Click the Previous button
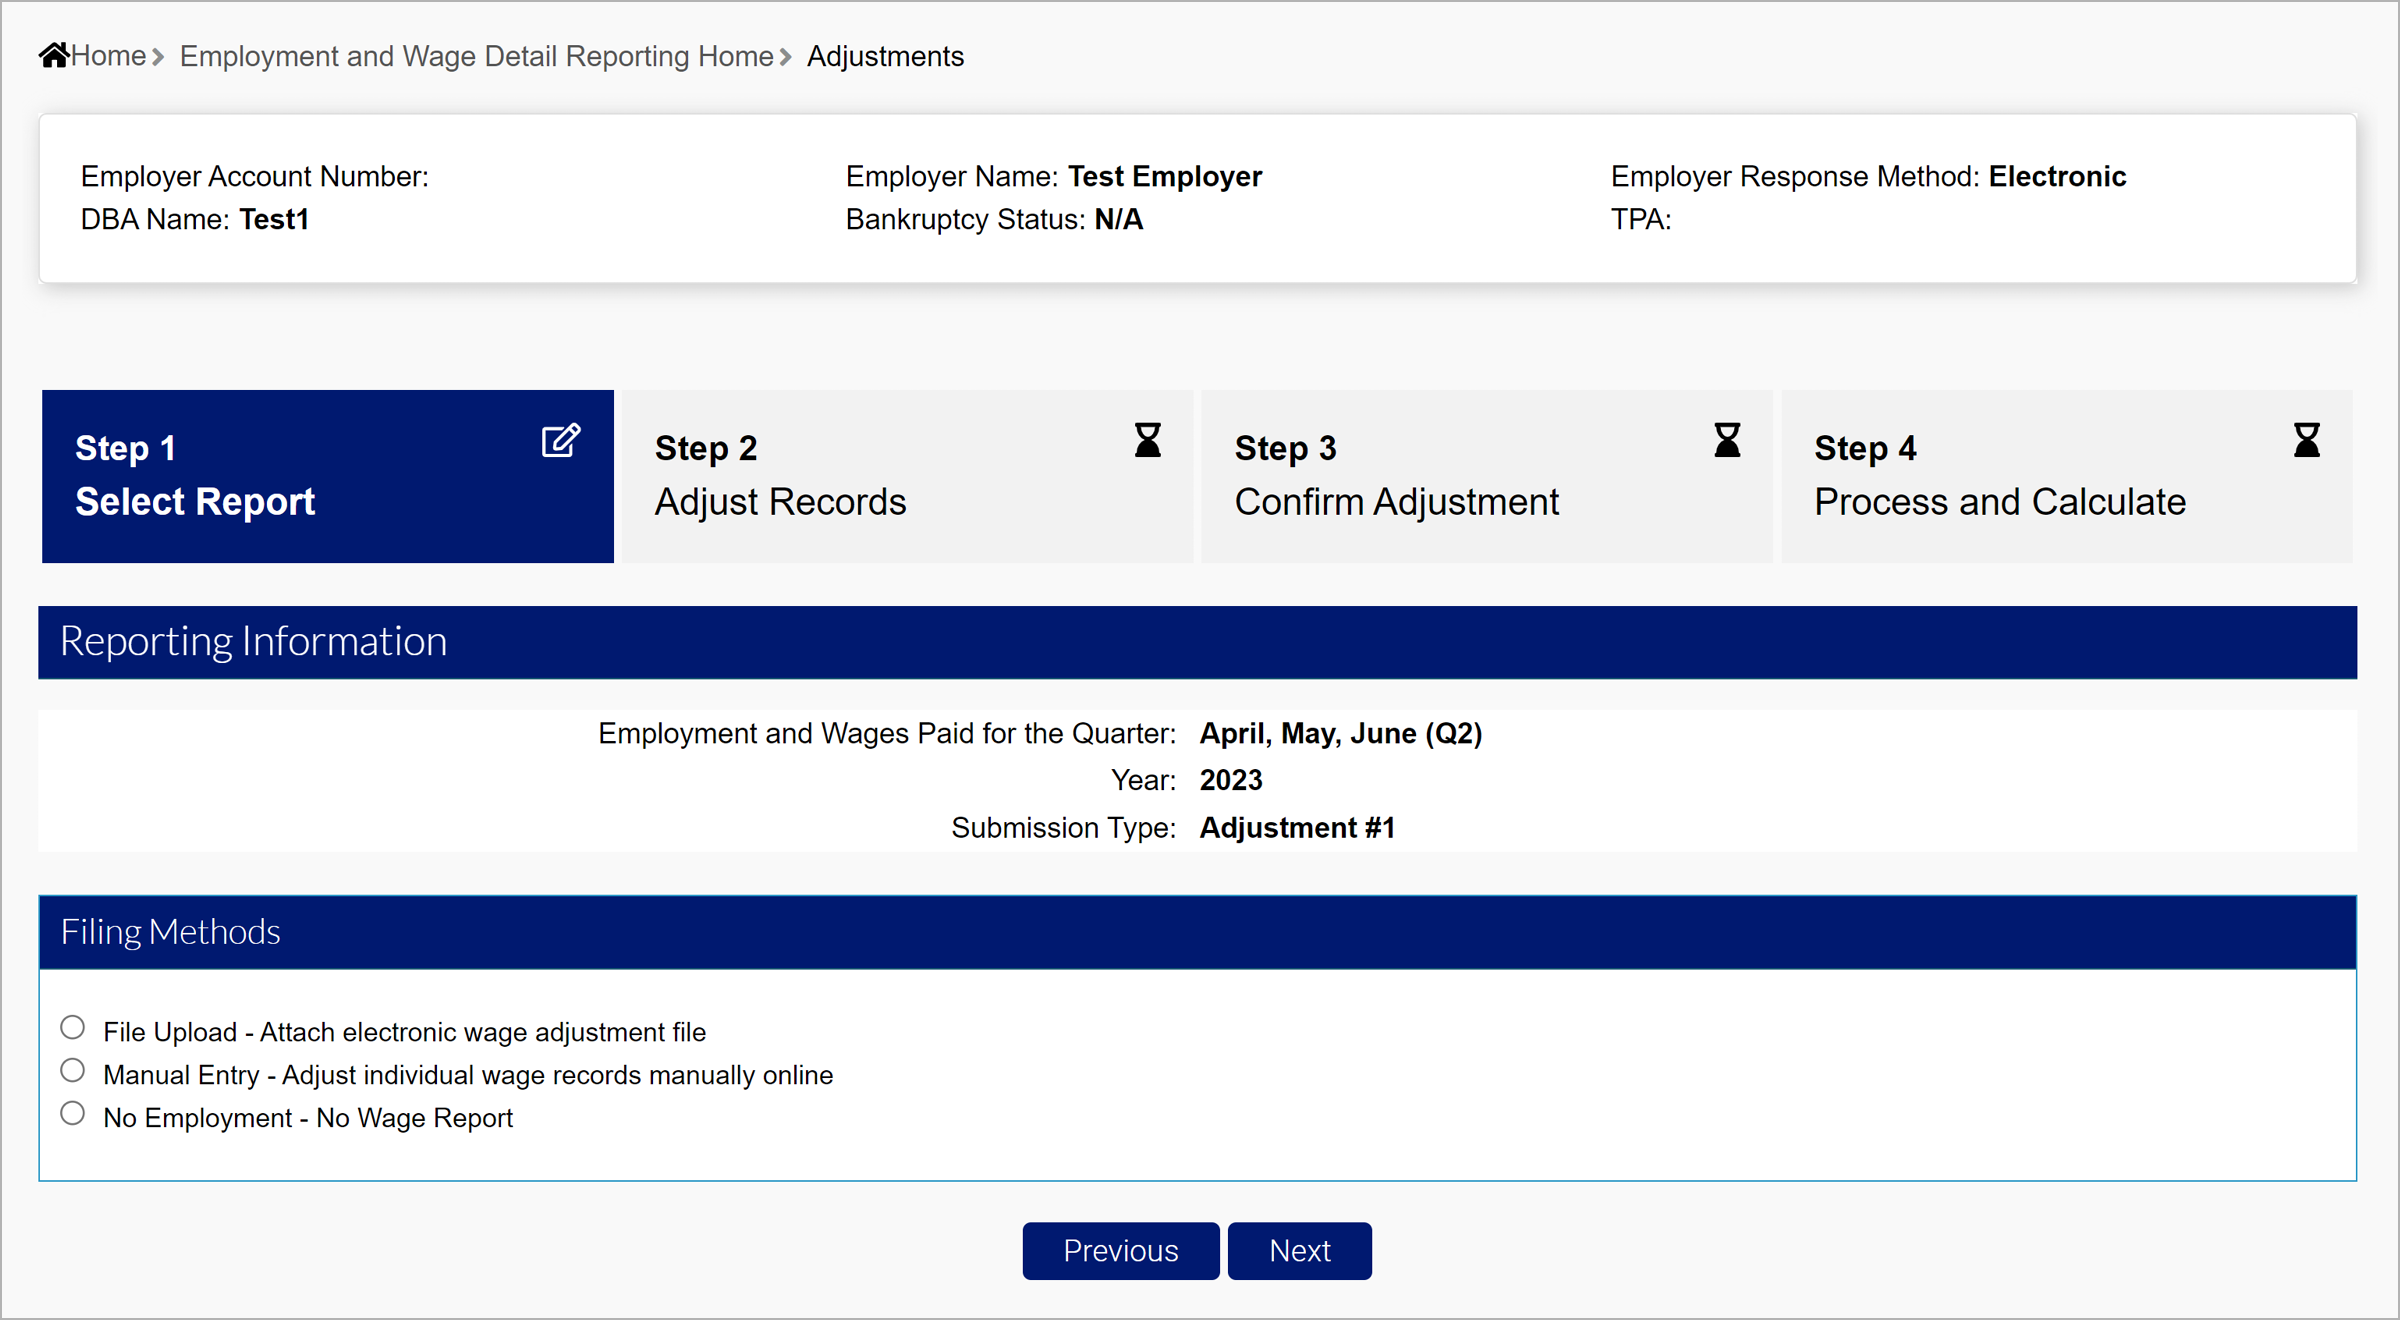Viewport: 2400px width, 1320px height. (x=1120, y=1251)
